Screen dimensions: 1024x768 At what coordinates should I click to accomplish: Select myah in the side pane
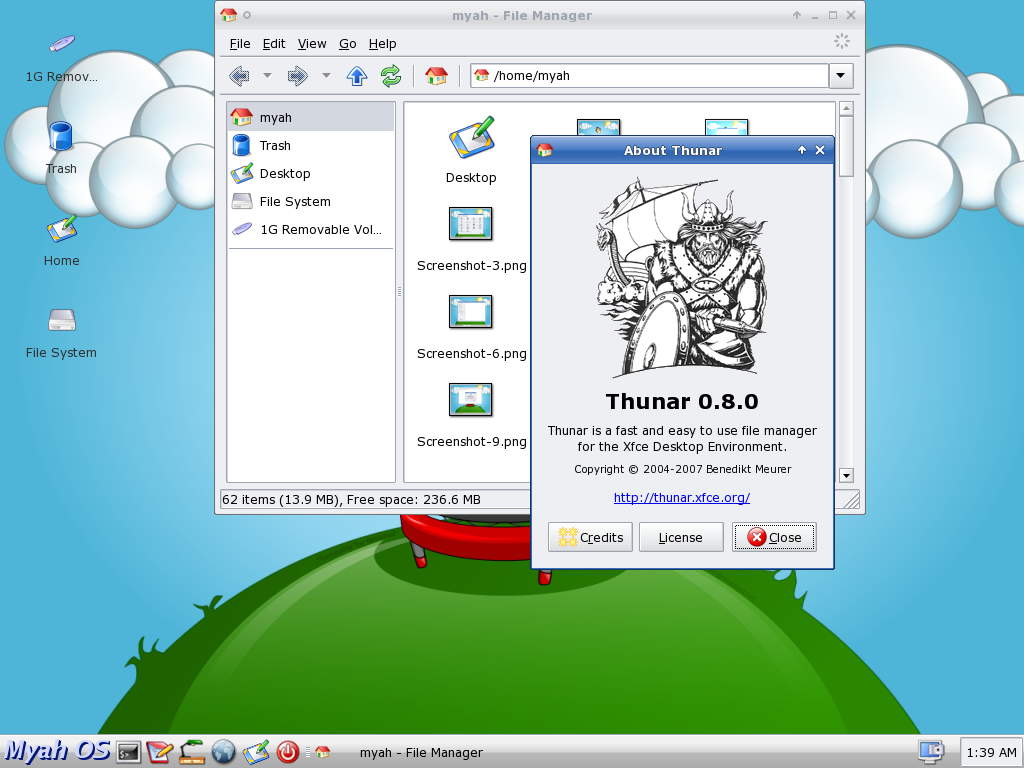312,118
